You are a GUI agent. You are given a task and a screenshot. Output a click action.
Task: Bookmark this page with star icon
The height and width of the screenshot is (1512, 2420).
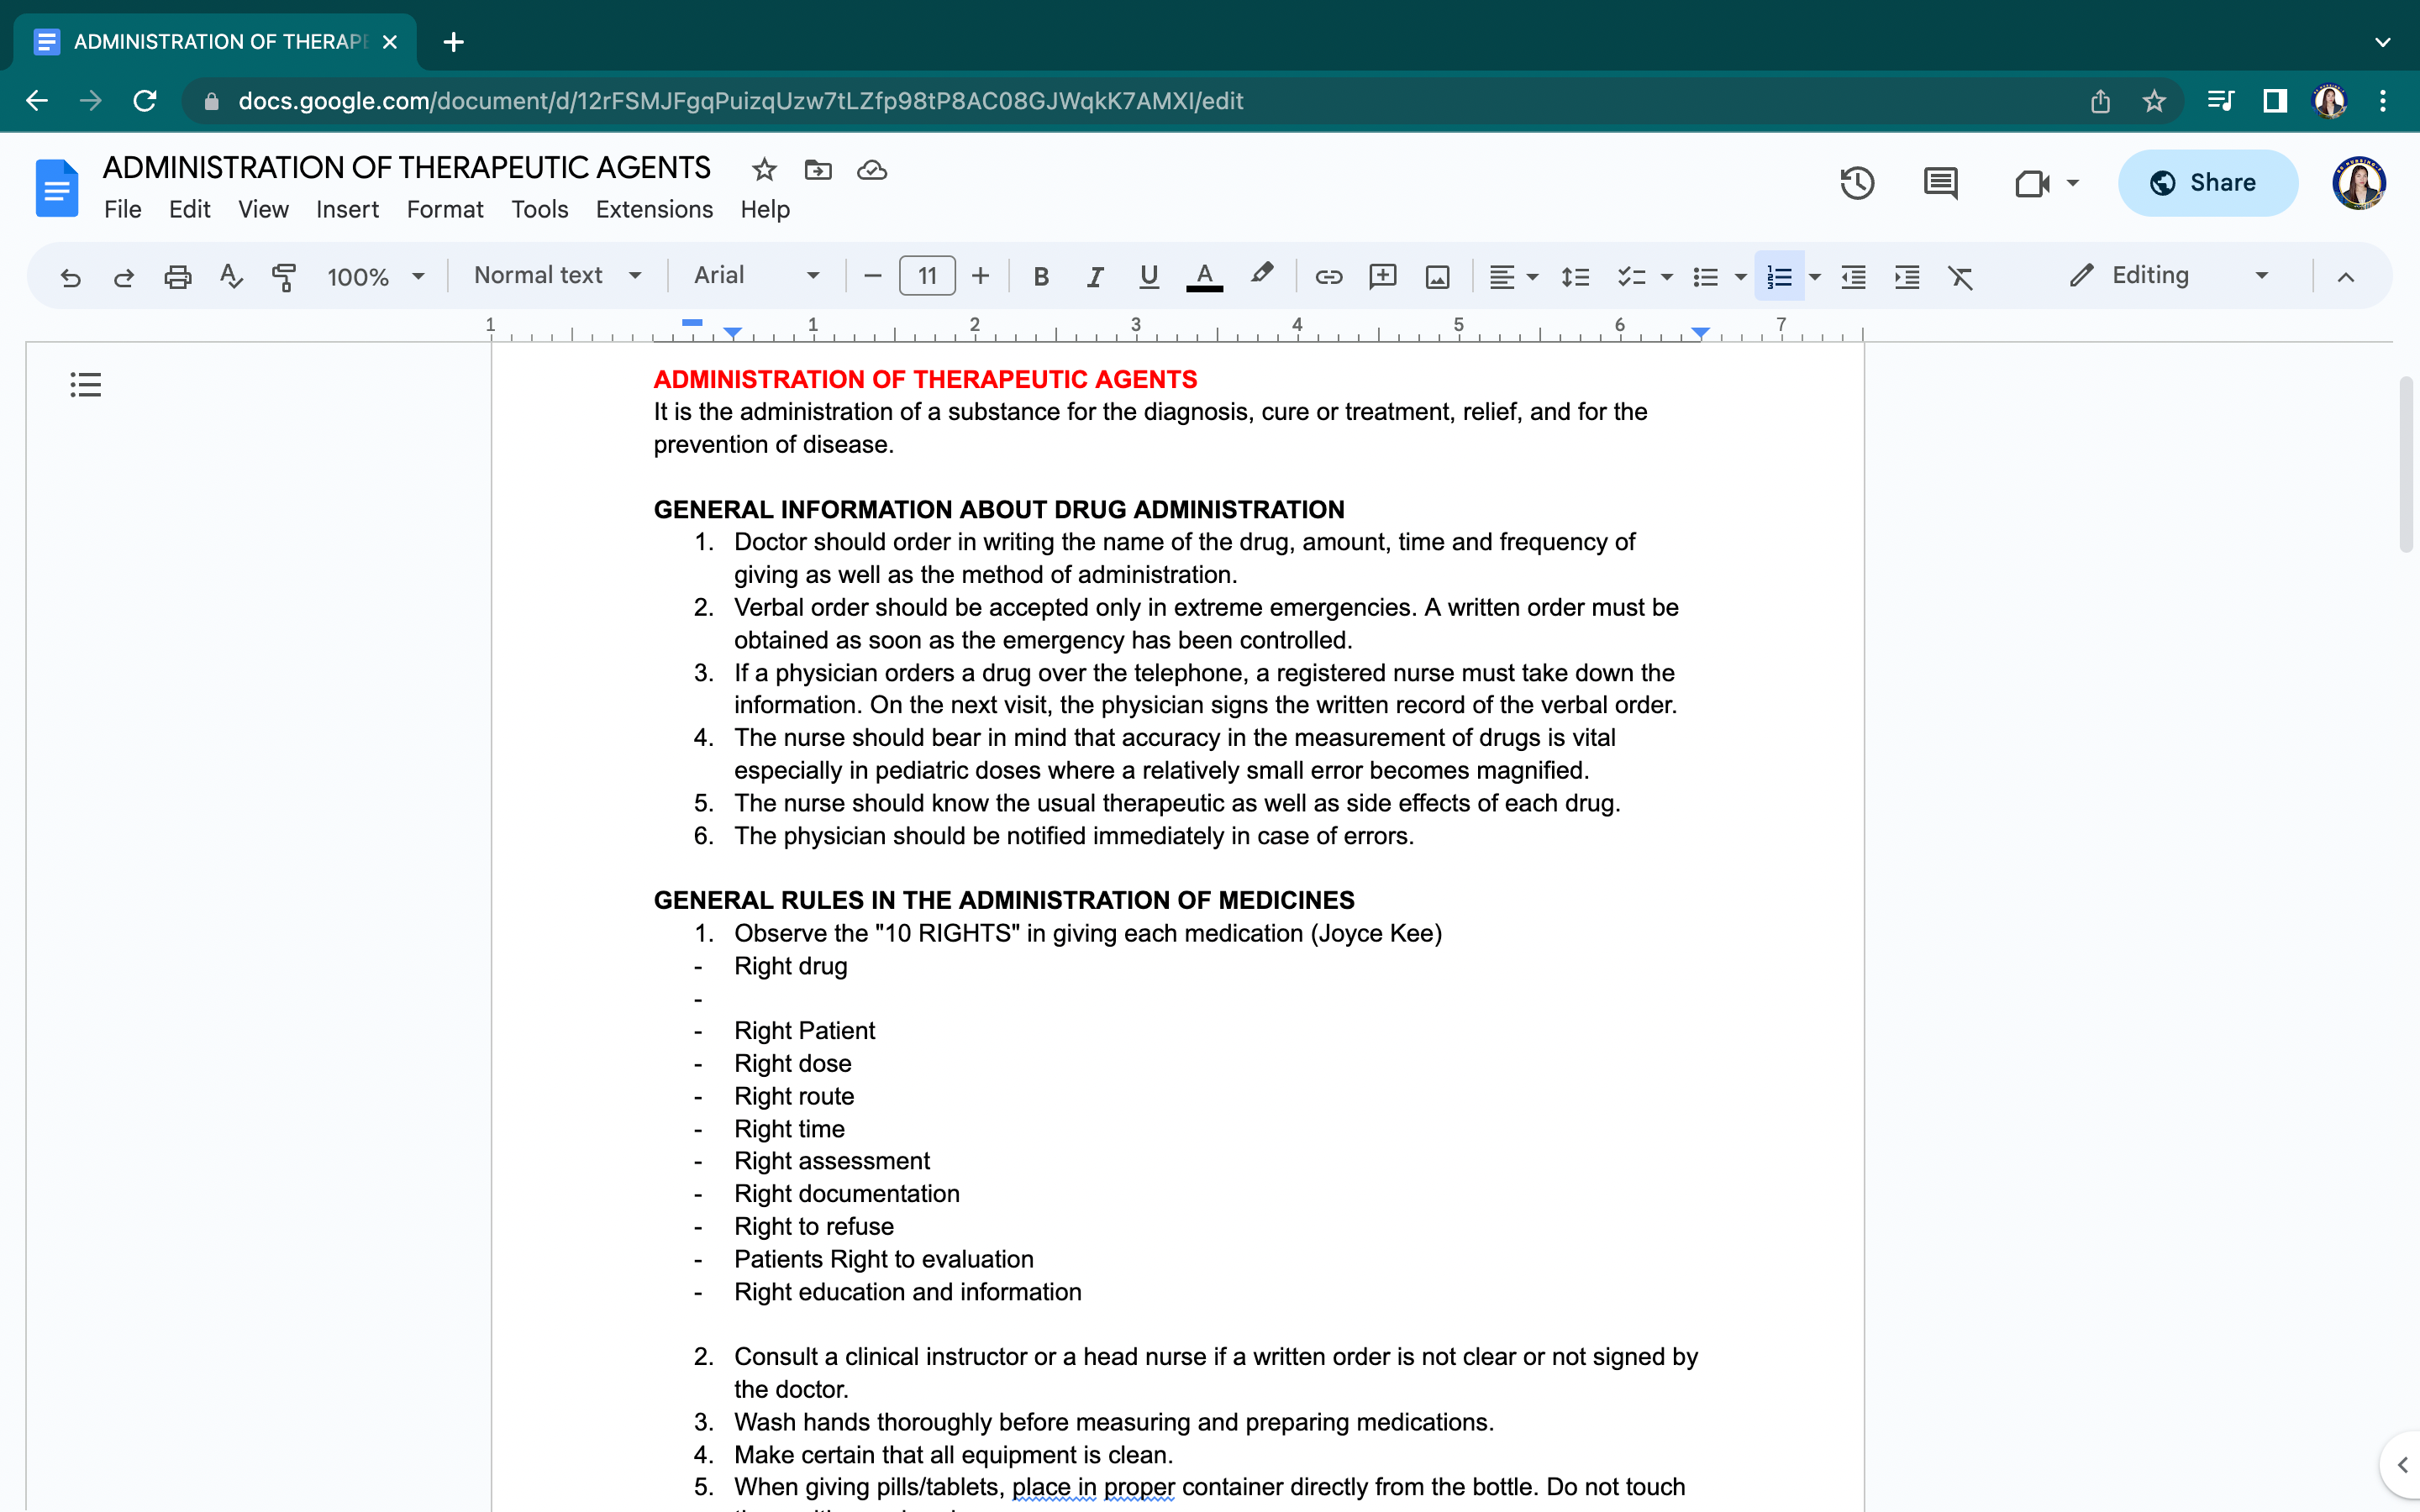pos(2154,101)
